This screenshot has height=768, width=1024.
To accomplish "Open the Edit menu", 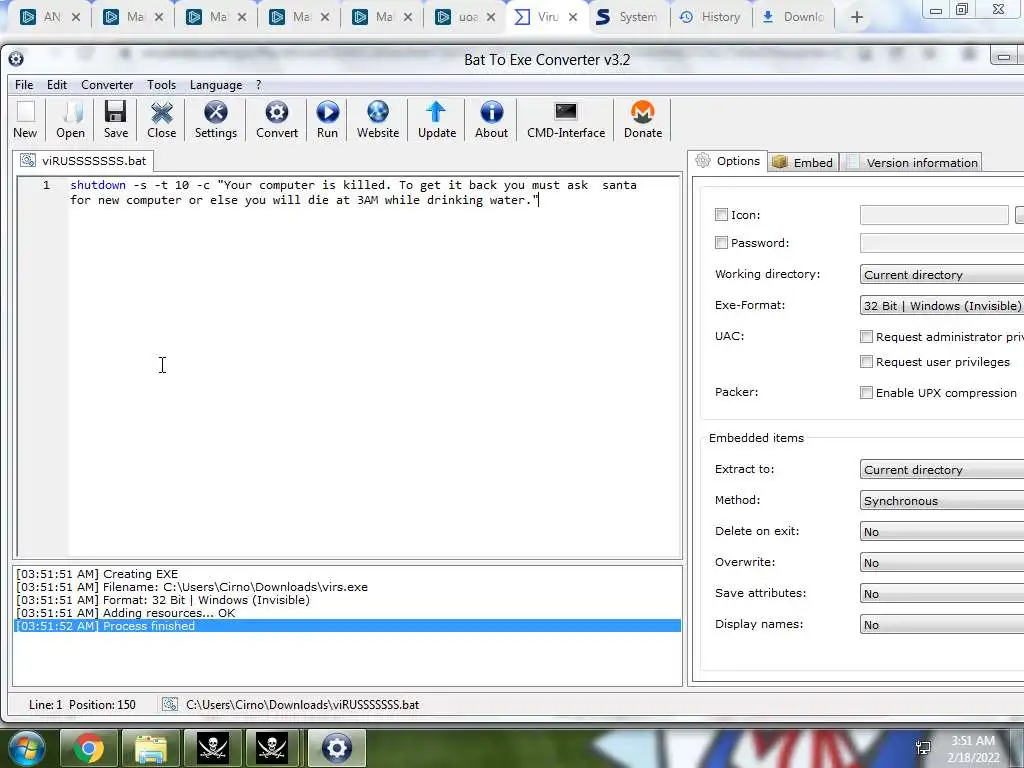I will 57,85.
